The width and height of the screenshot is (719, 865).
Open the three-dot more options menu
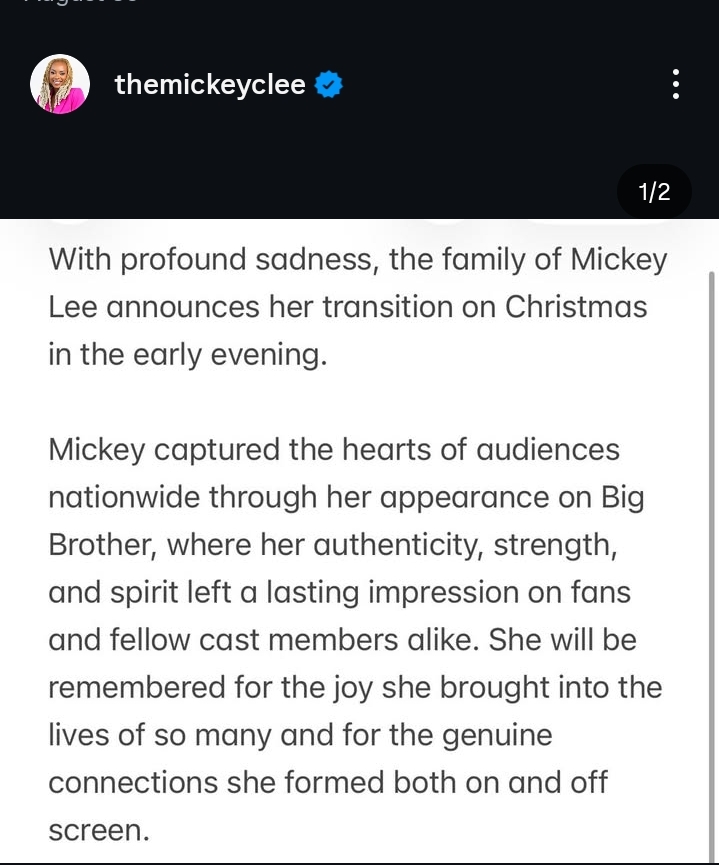676,84
